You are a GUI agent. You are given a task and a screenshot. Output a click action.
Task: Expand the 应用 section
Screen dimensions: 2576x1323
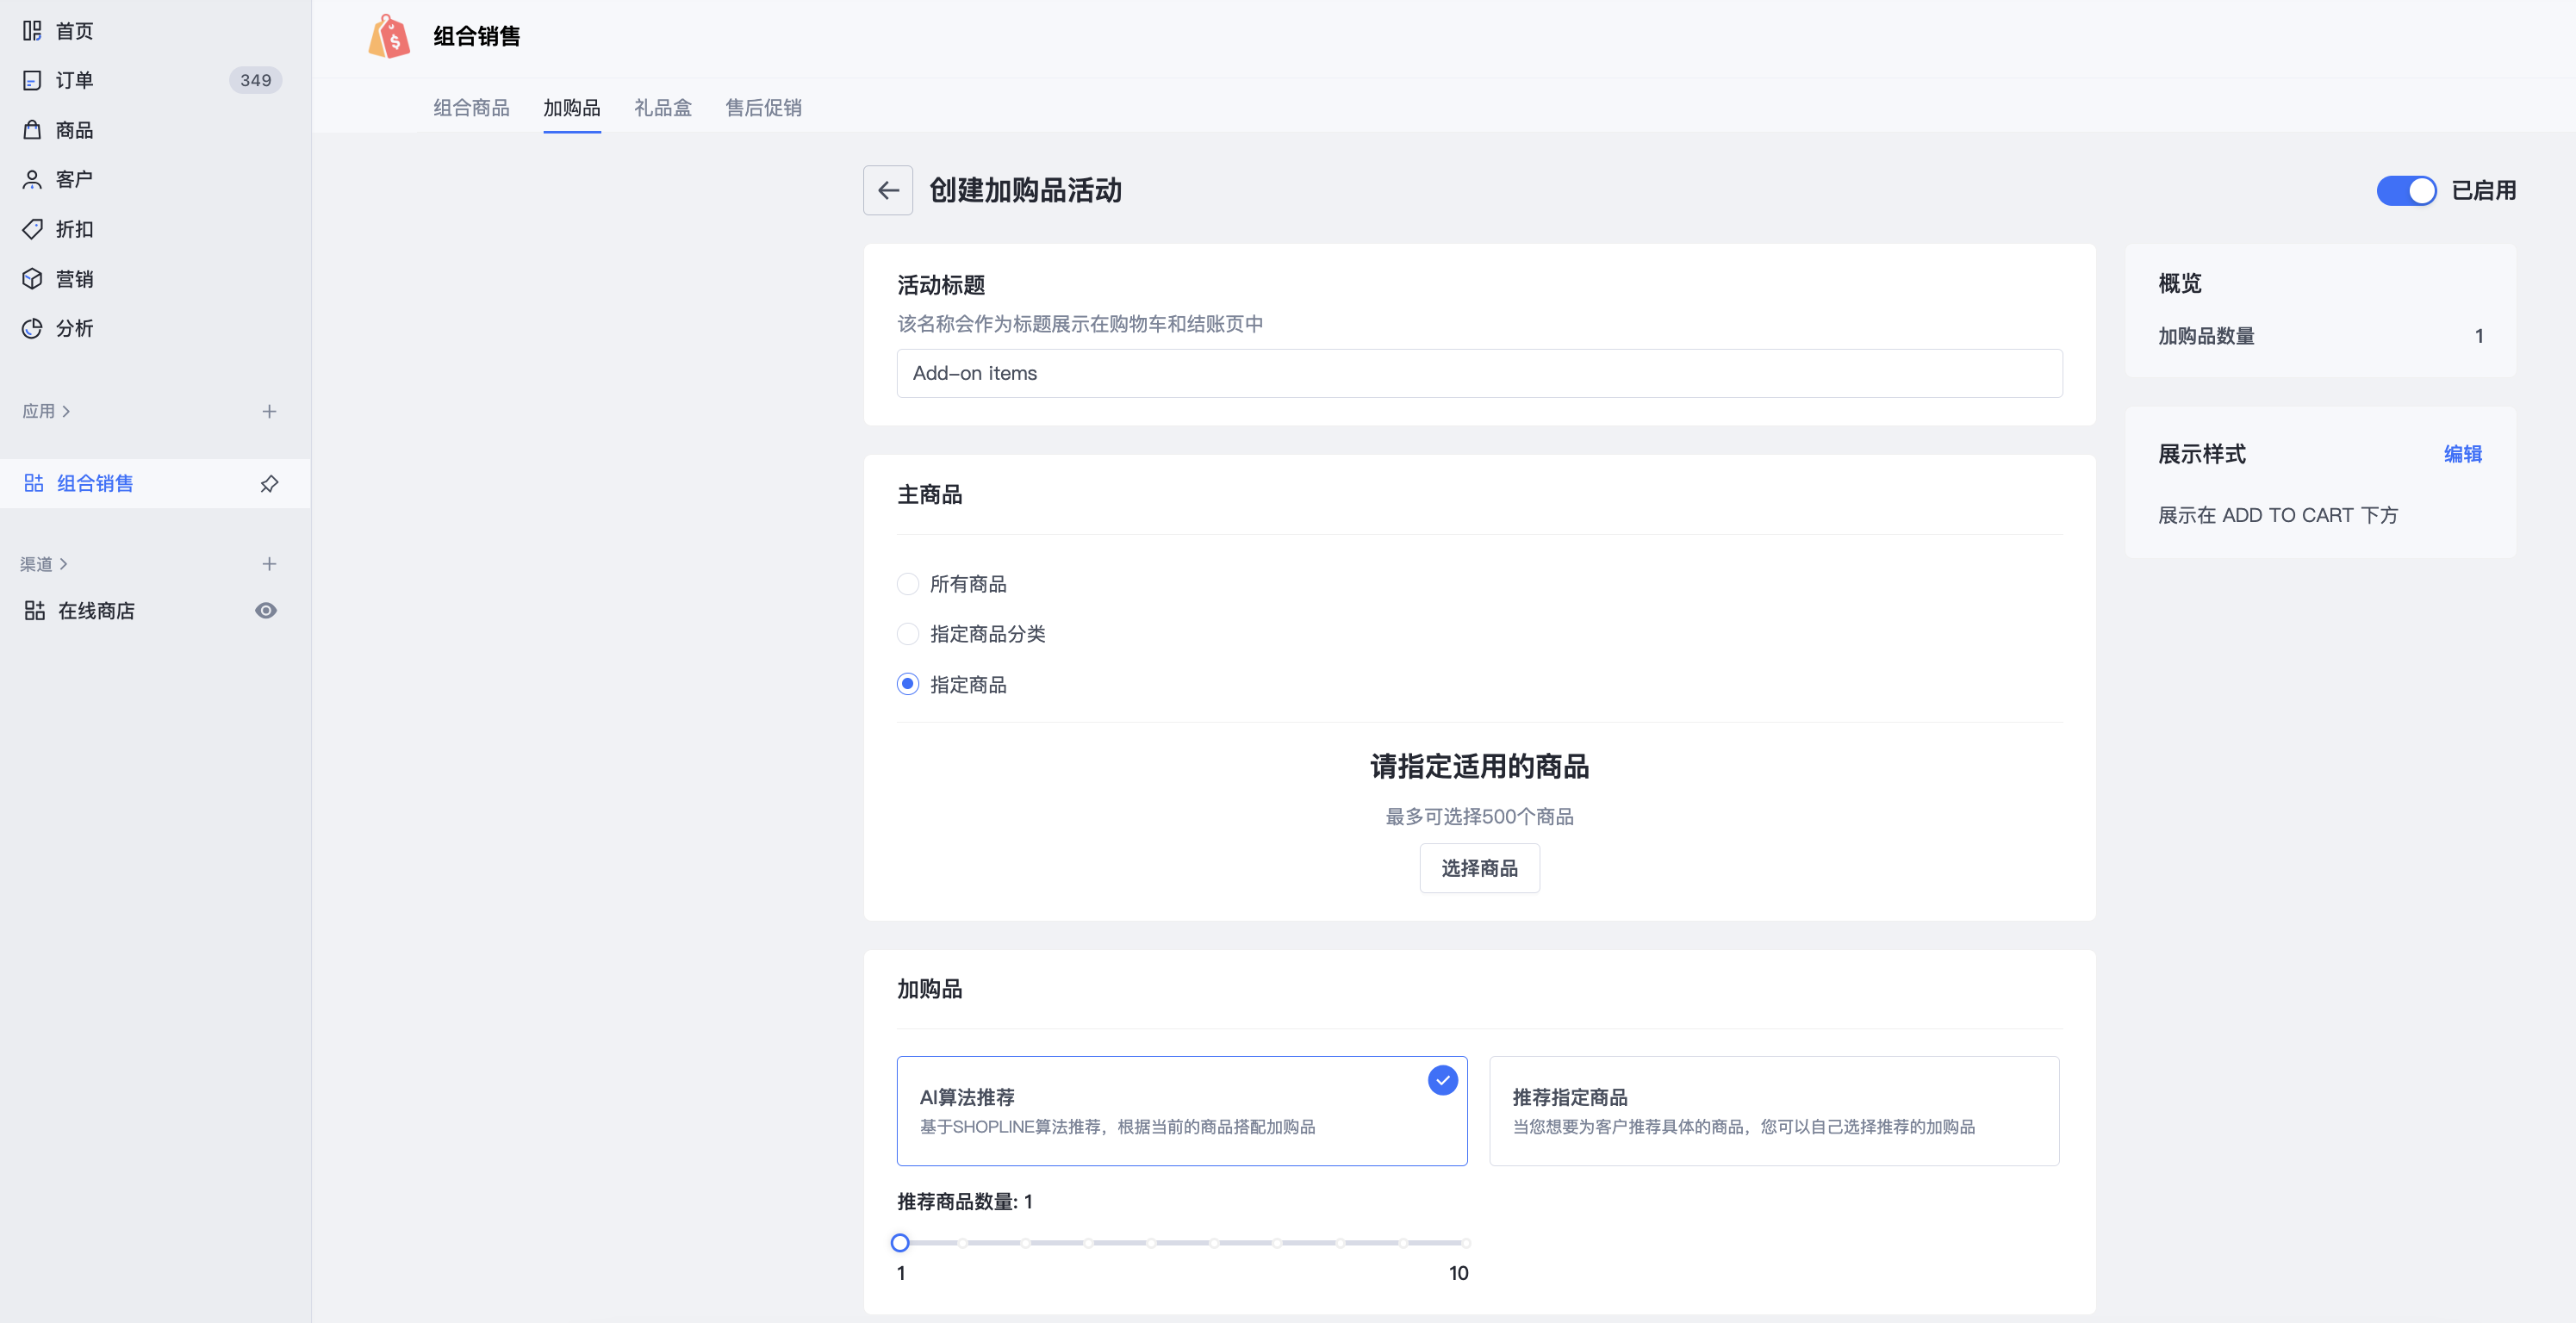[46, 411]
